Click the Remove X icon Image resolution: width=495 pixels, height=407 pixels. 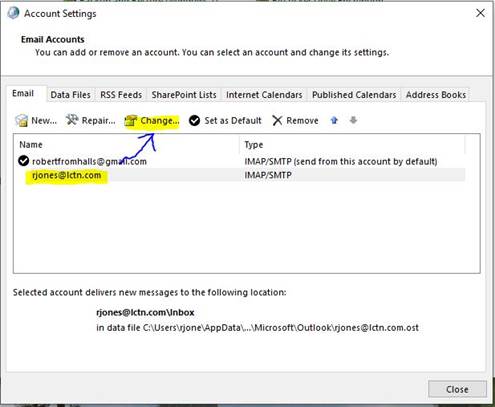tap(277, 120)
